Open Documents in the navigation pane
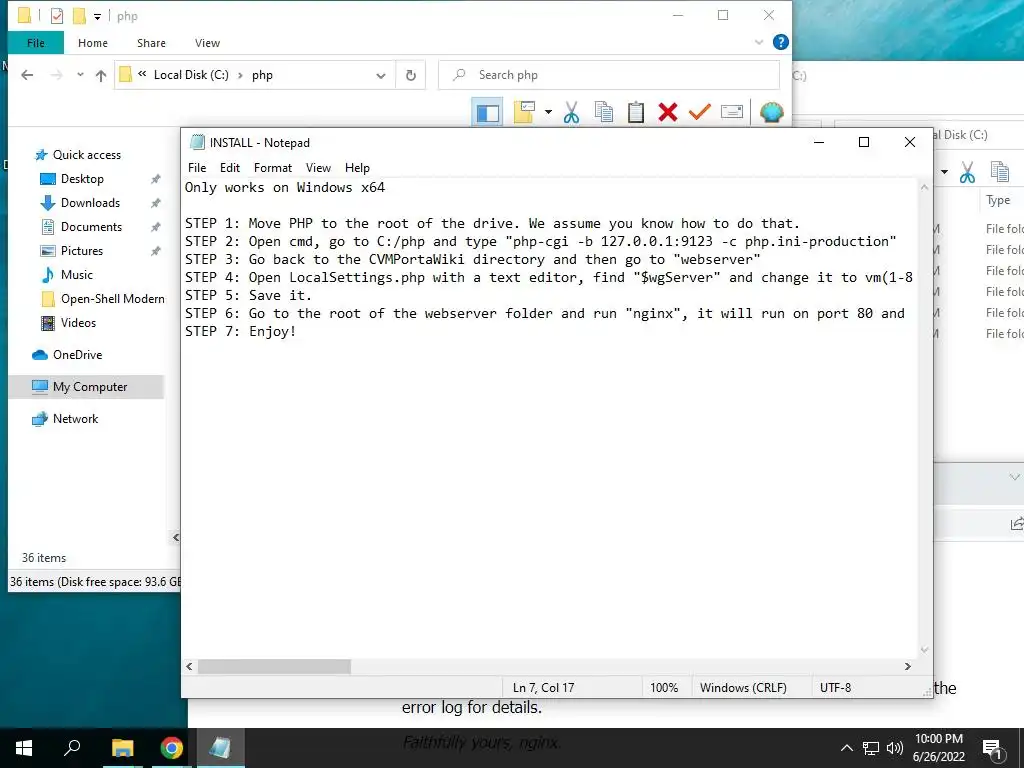 click(91, 227)
